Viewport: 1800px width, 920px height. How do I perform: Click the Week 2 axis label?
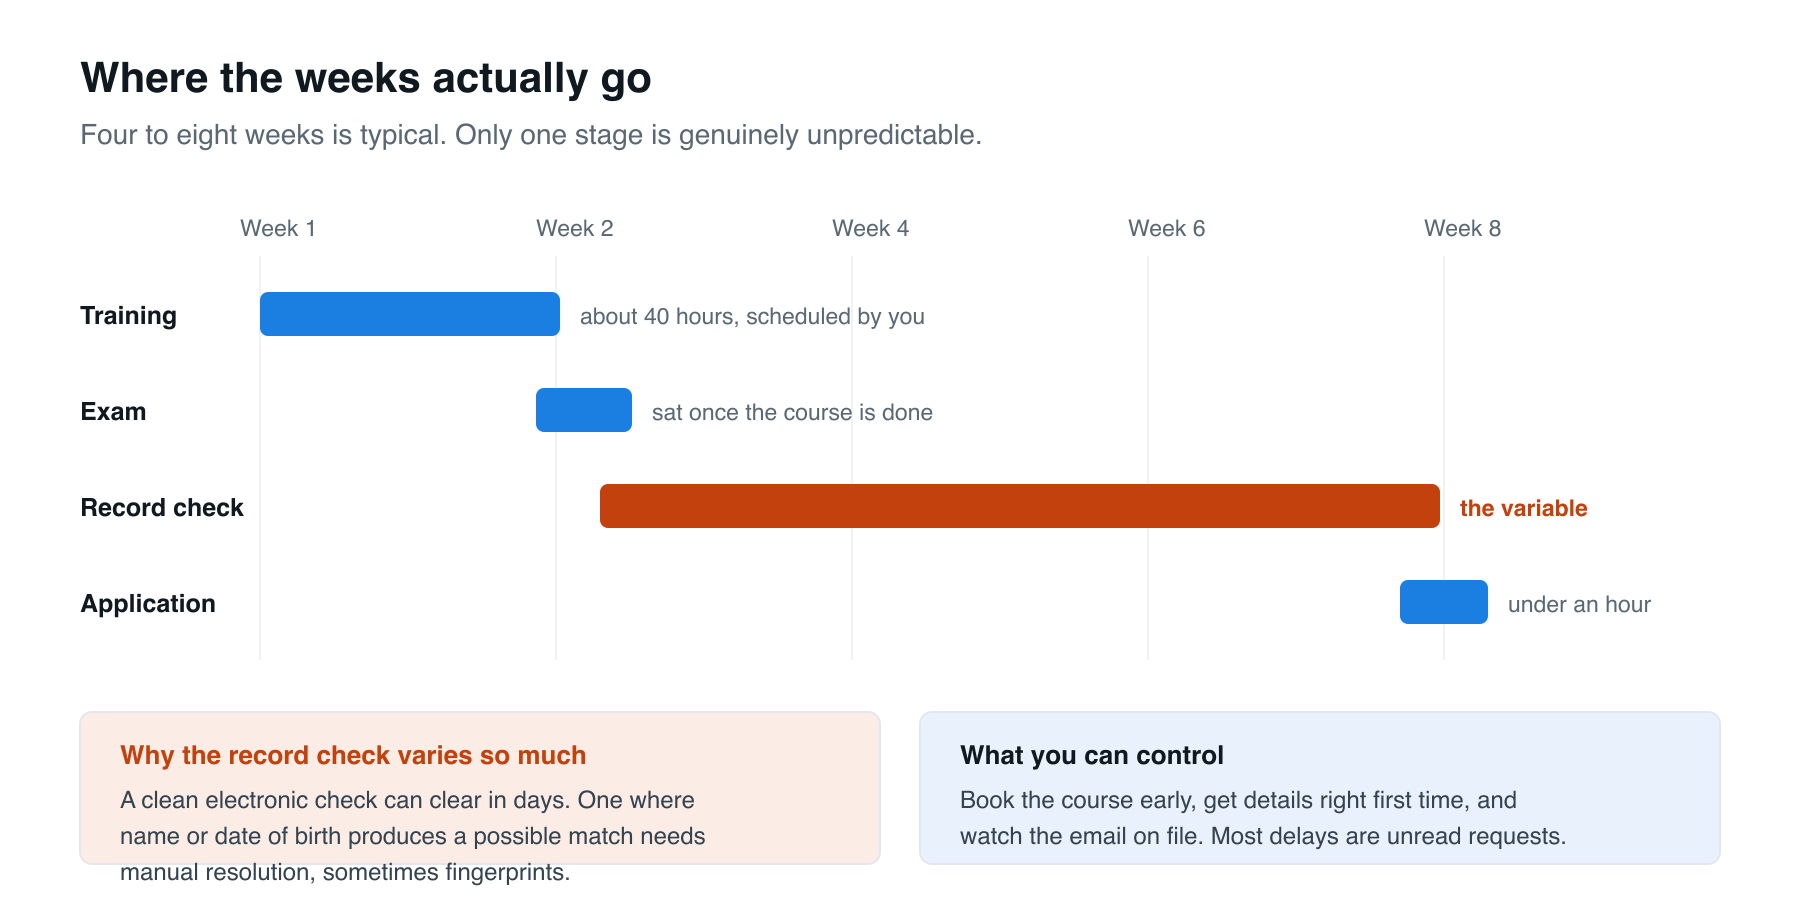[x=575, y=228]
